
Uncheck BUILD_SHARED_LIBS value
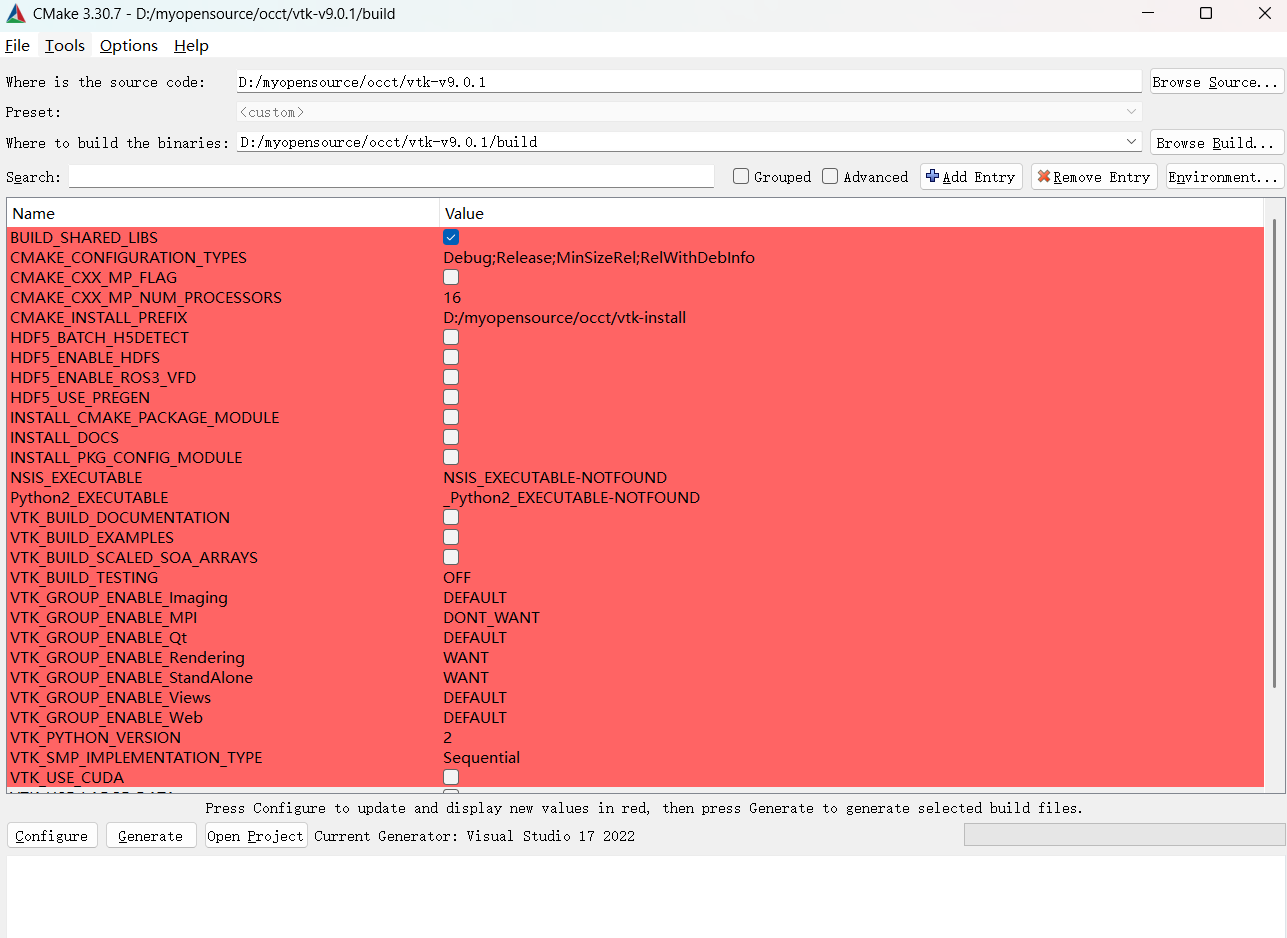pyautogui.click(x=451, y=237)
